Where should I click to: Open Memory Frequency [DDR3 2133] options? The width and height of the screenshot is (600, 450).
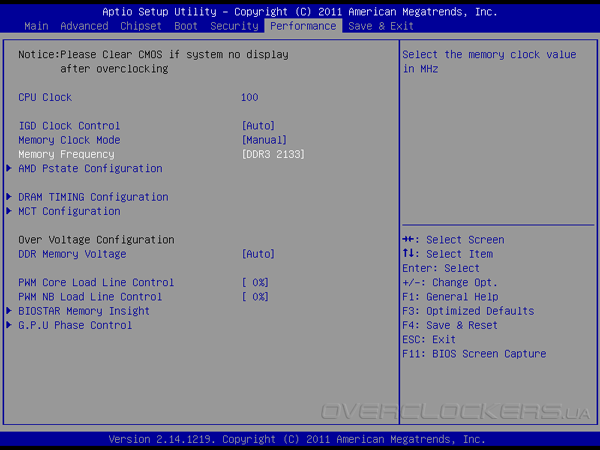pyautogui.click(x=273, y=154)
